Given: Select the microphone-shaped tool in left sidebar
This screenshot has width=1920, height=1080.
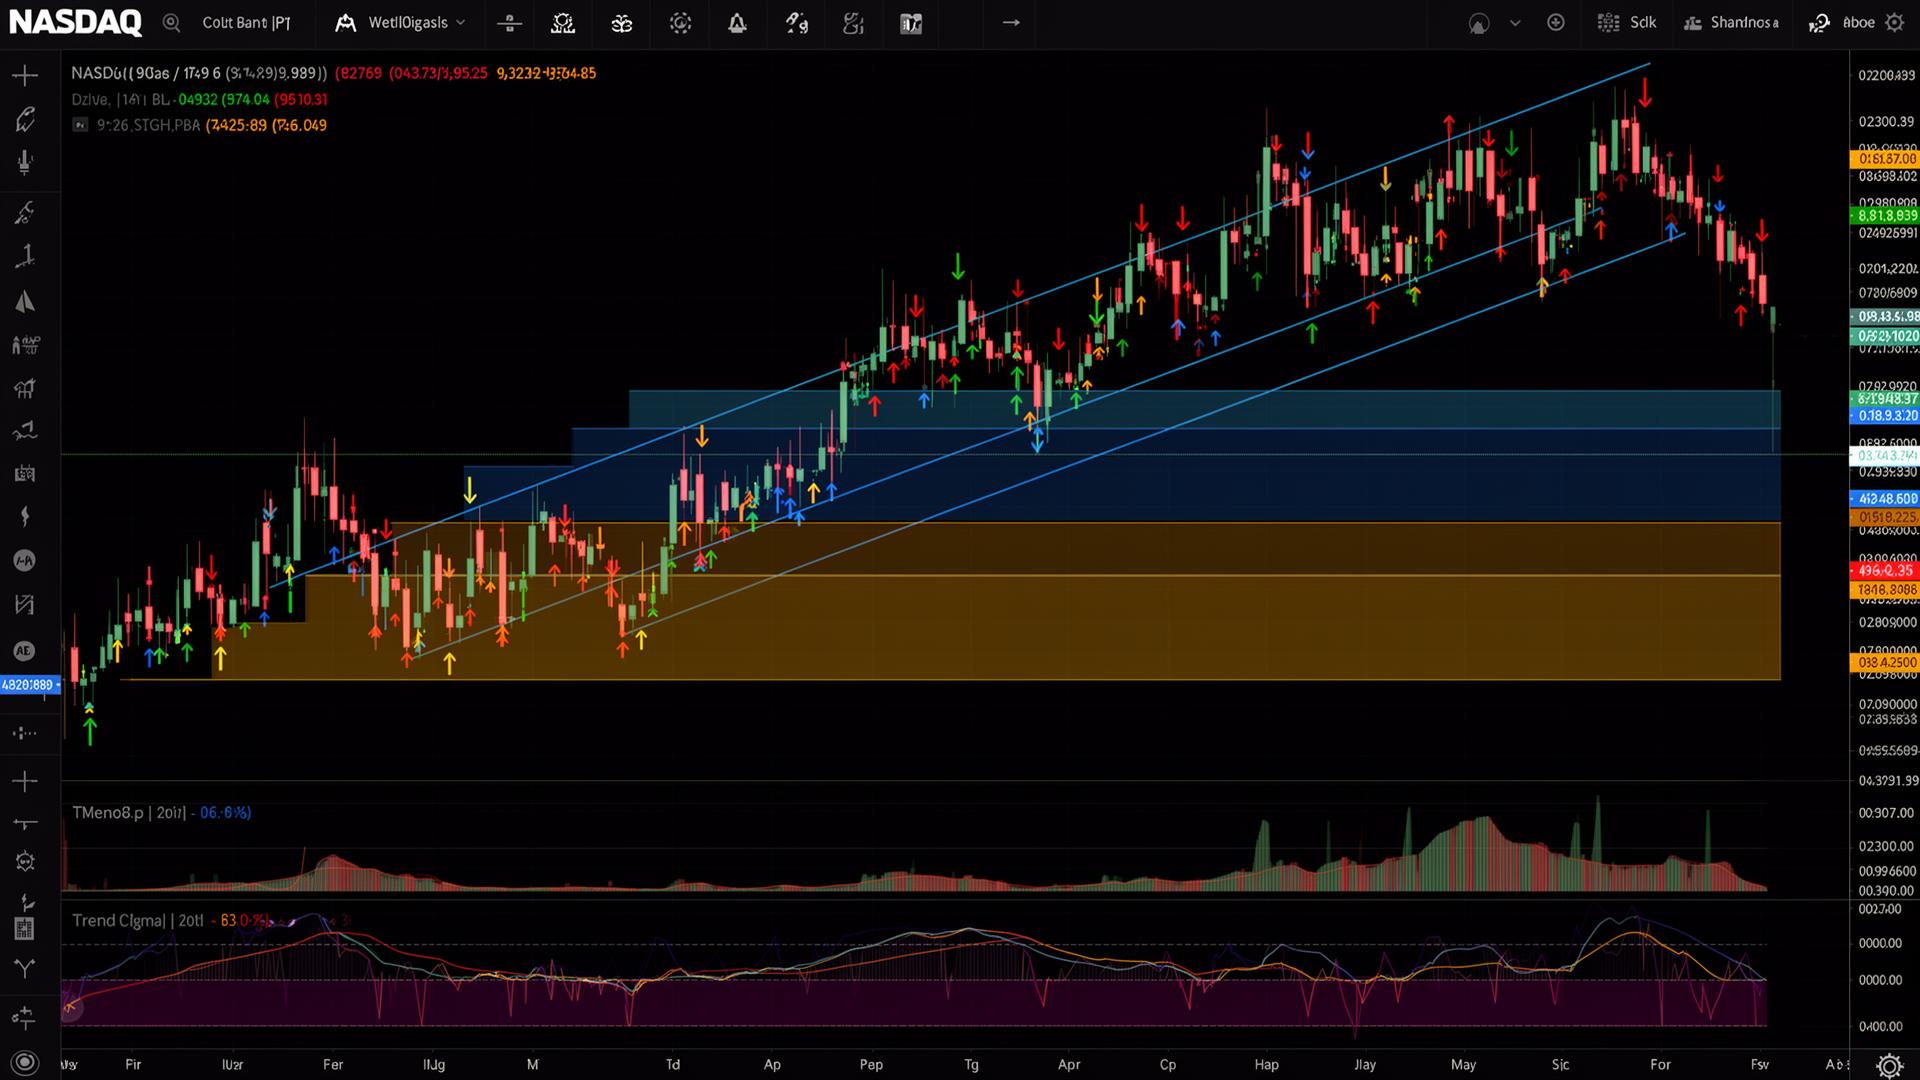Looking at the screenshot, I should 25,163.
